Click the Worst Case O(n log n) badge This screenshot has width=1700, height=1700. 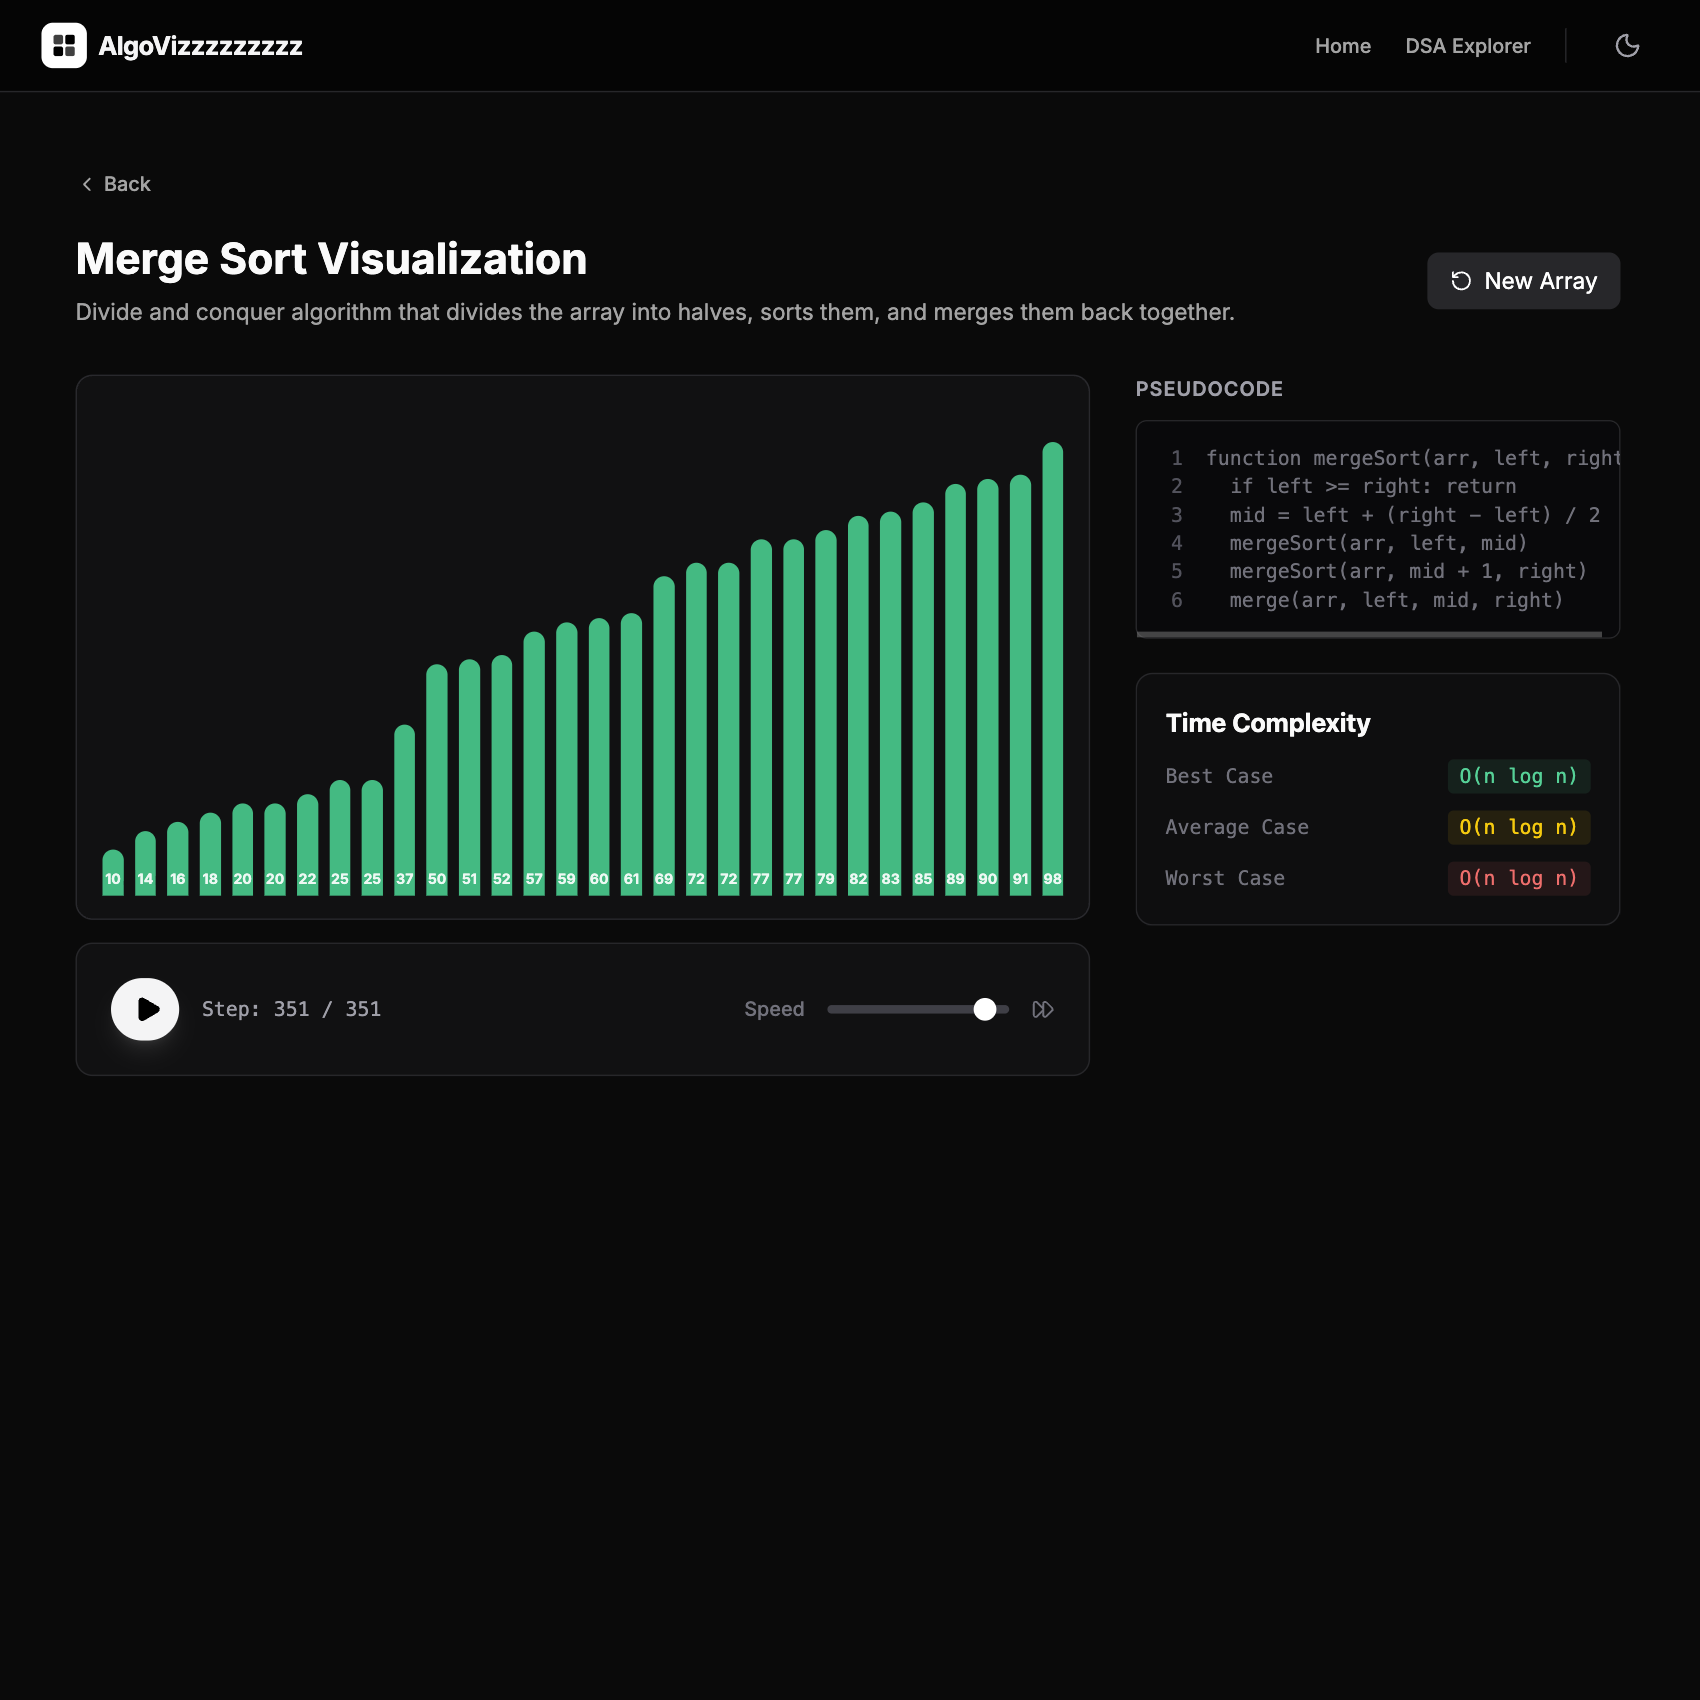pos(1518,879)
